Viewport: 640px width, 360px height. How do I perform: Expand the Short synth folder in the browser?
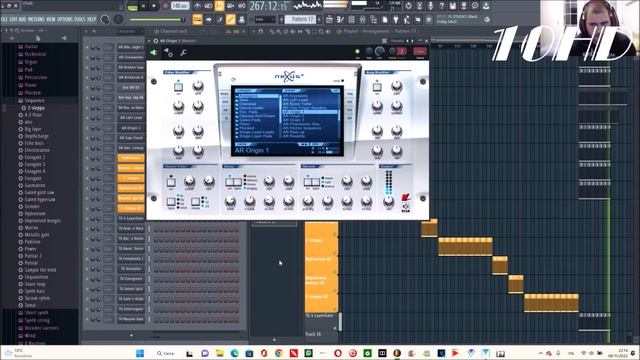(36, 313)
